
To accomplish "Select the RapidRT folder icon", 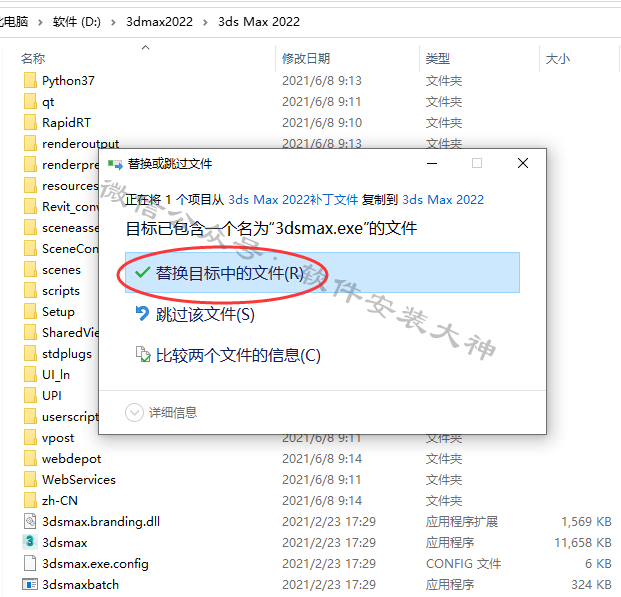I will tap(30, 122).
